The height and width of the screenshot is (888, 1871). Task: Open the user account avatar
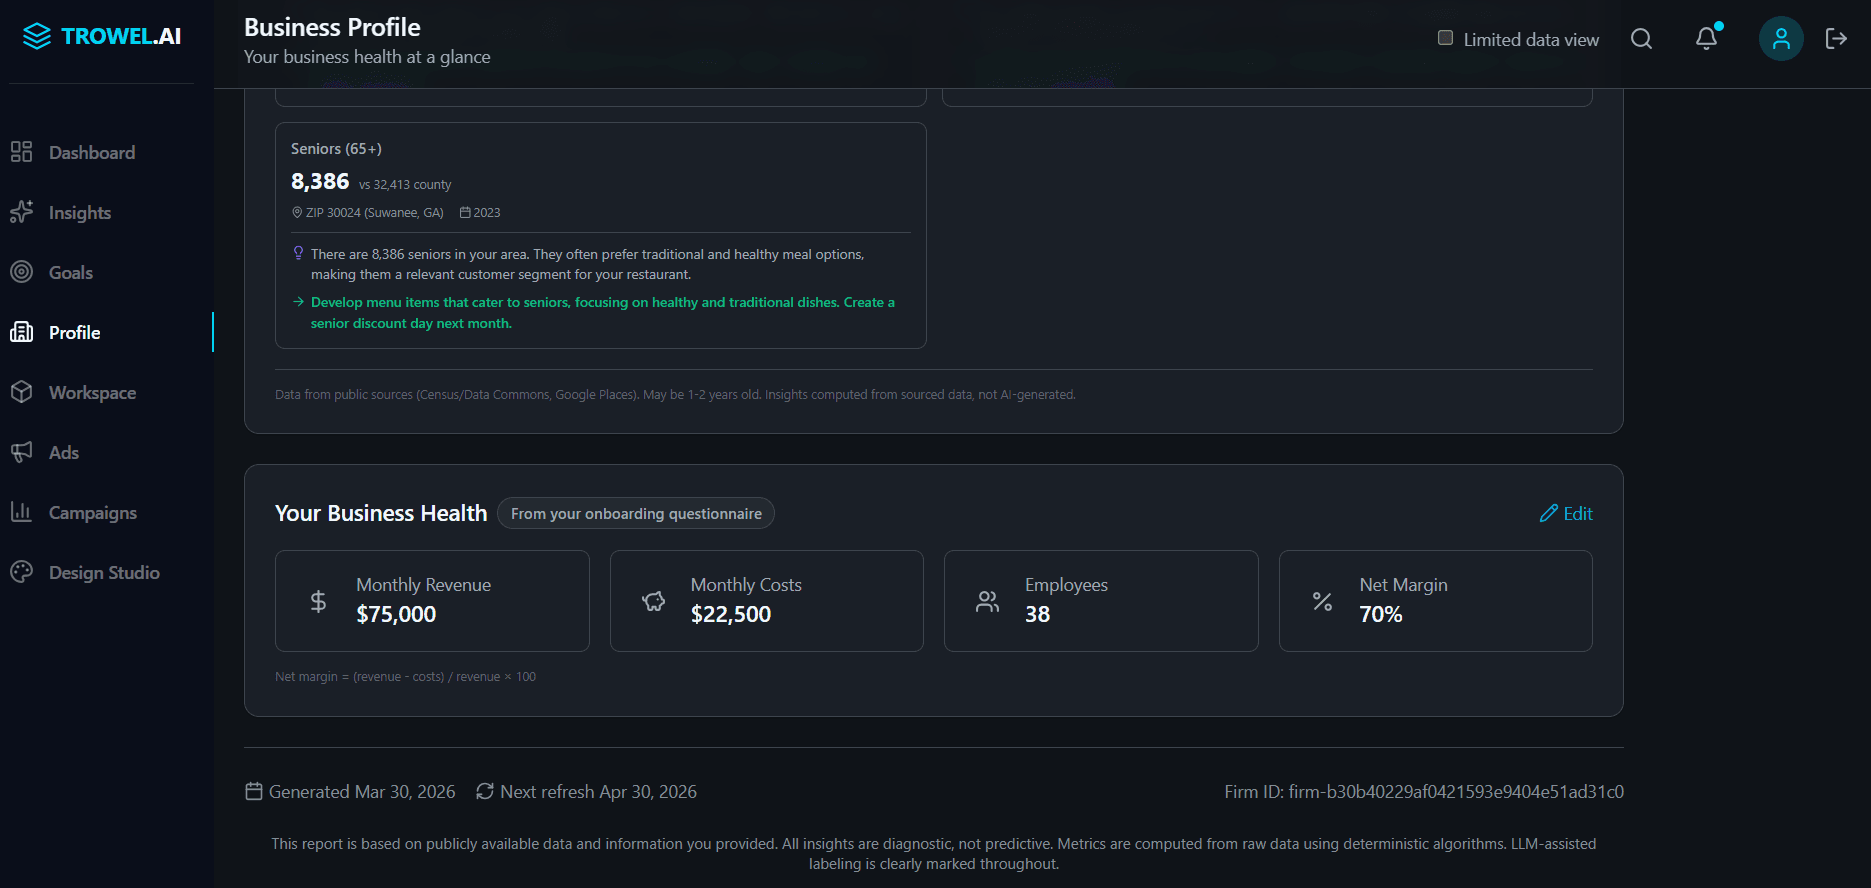point(1781,39)
